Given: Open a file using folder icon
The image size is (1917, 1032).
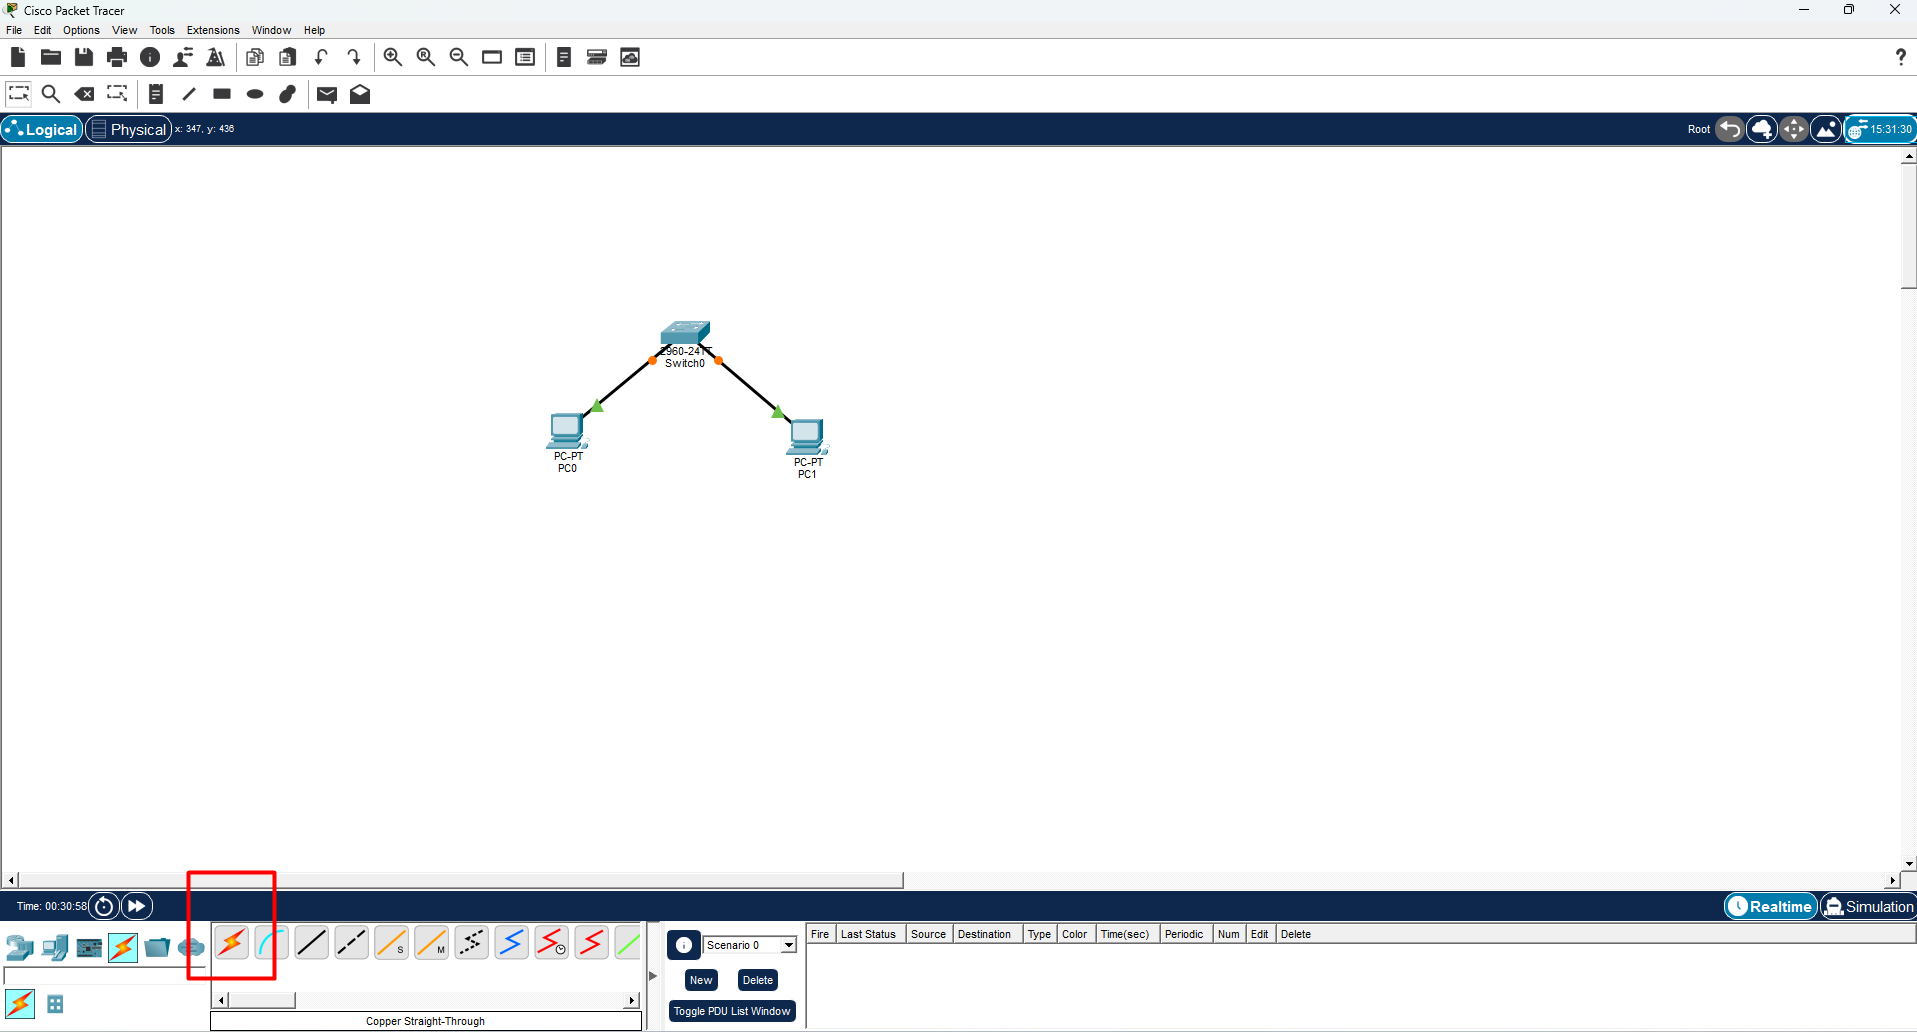Looking at the screenshot, I should click(50, 57).
